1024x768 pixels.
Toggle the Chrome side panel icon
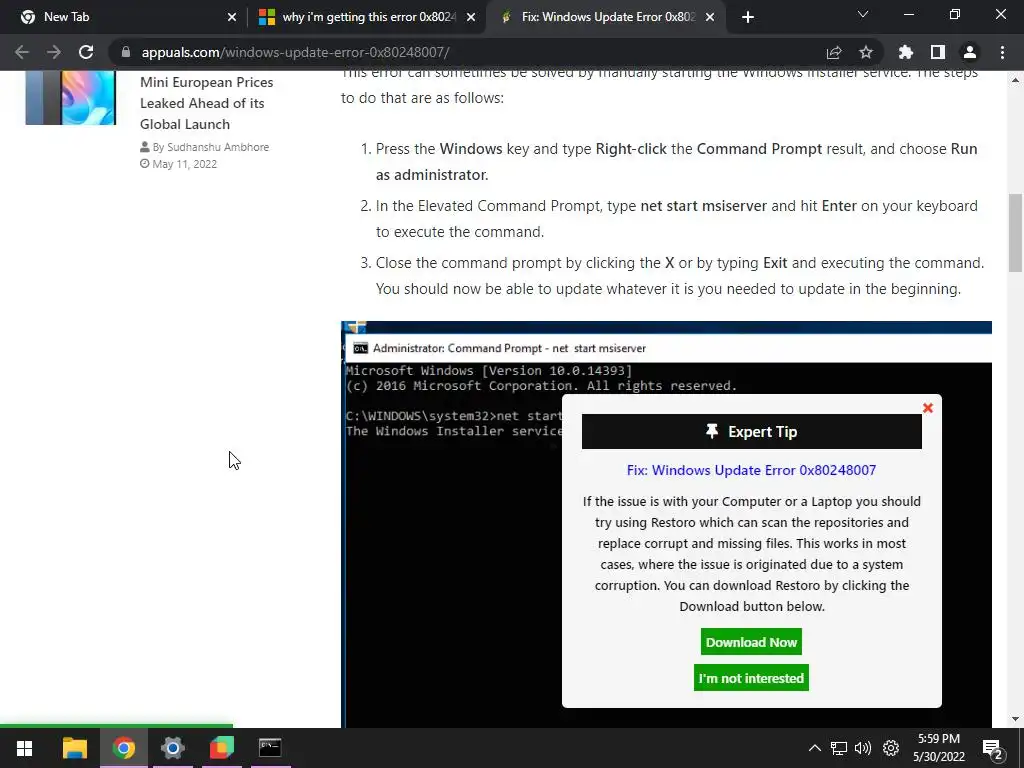click(x=938, y=52)
